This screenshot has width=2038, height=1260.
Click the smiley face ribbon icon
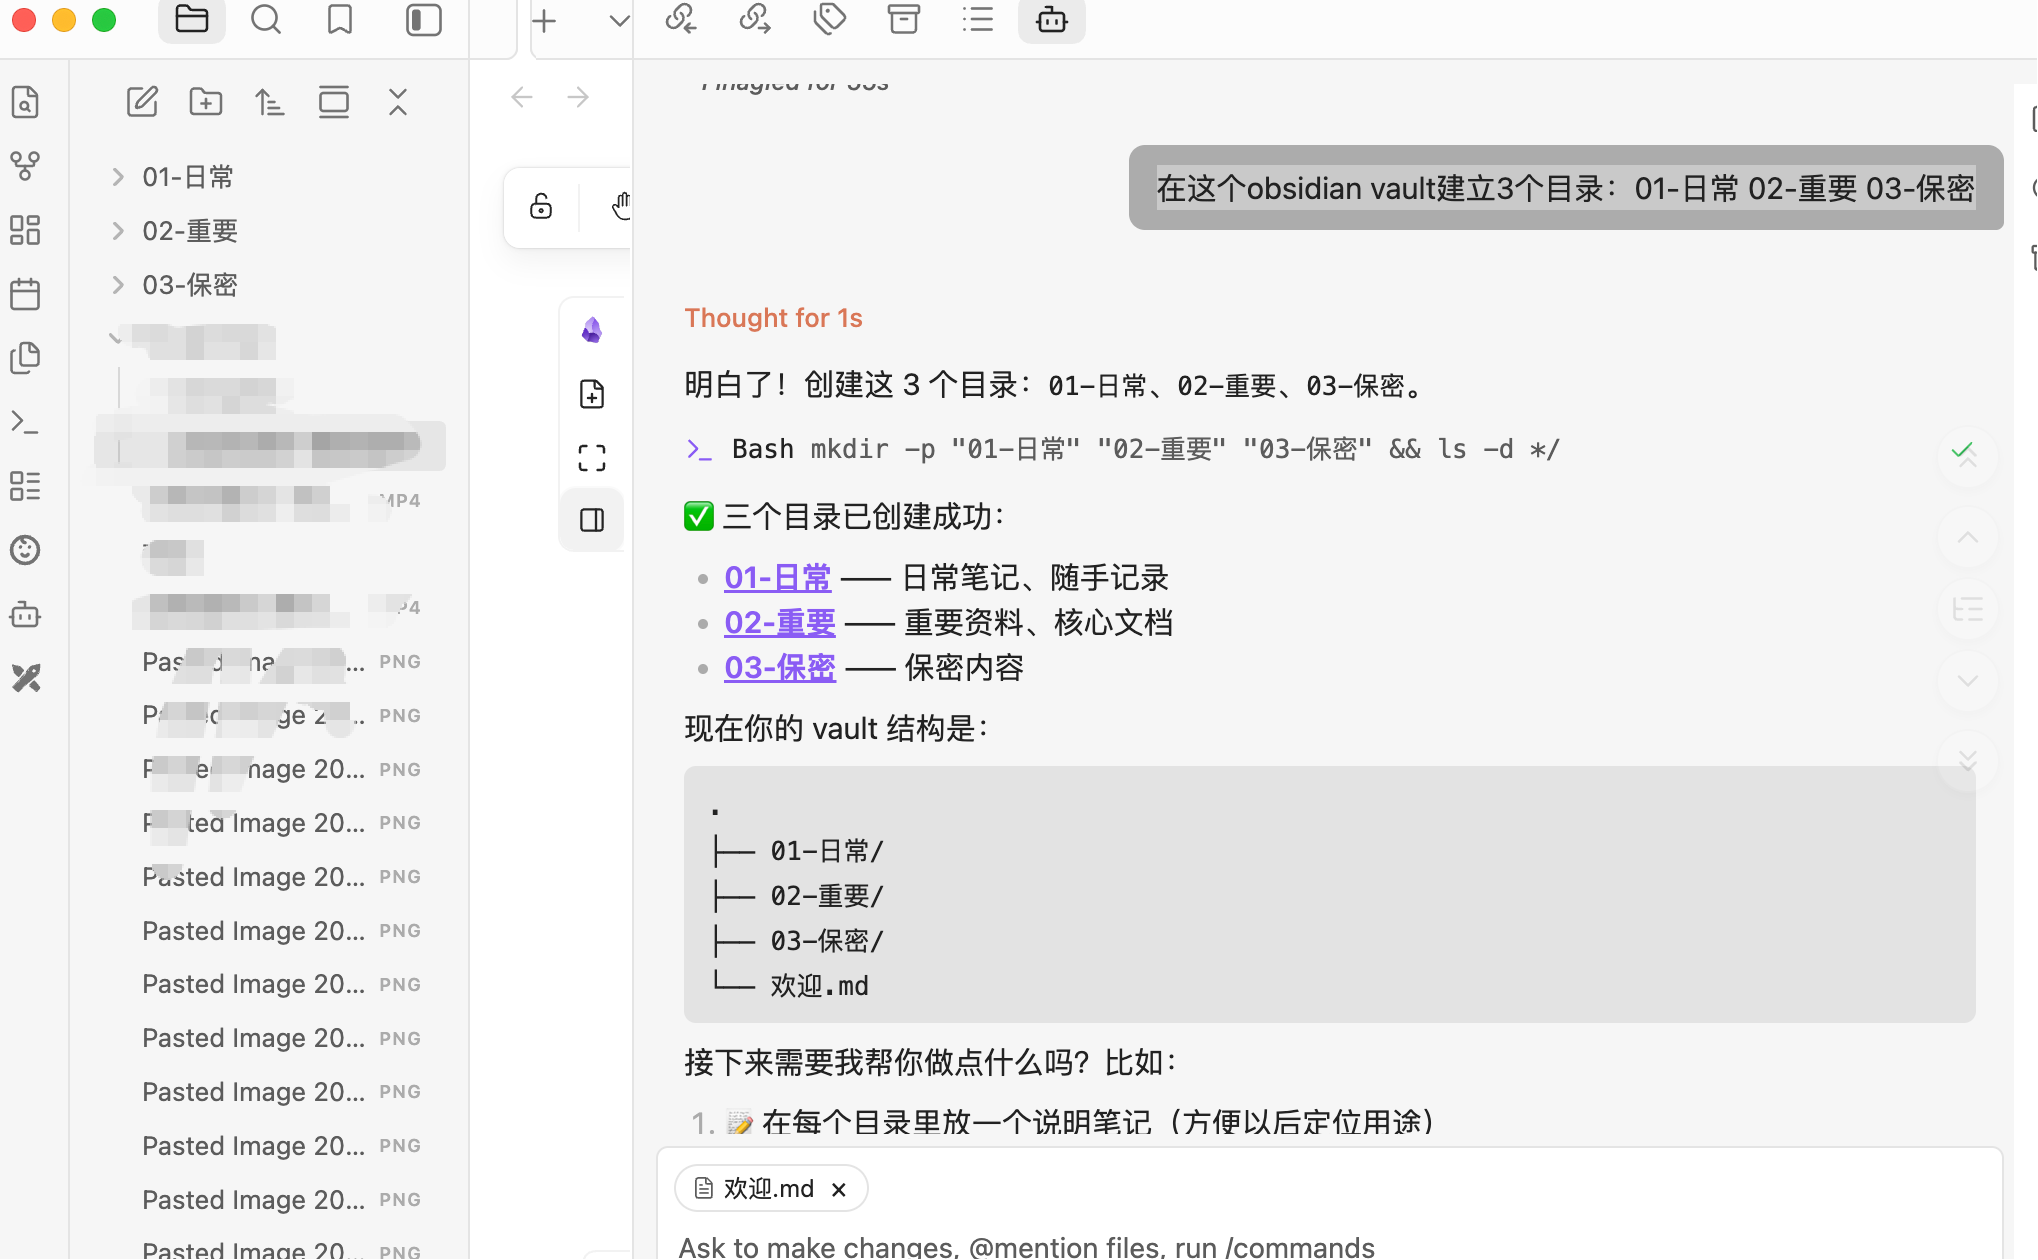click(x=25, y=550)
